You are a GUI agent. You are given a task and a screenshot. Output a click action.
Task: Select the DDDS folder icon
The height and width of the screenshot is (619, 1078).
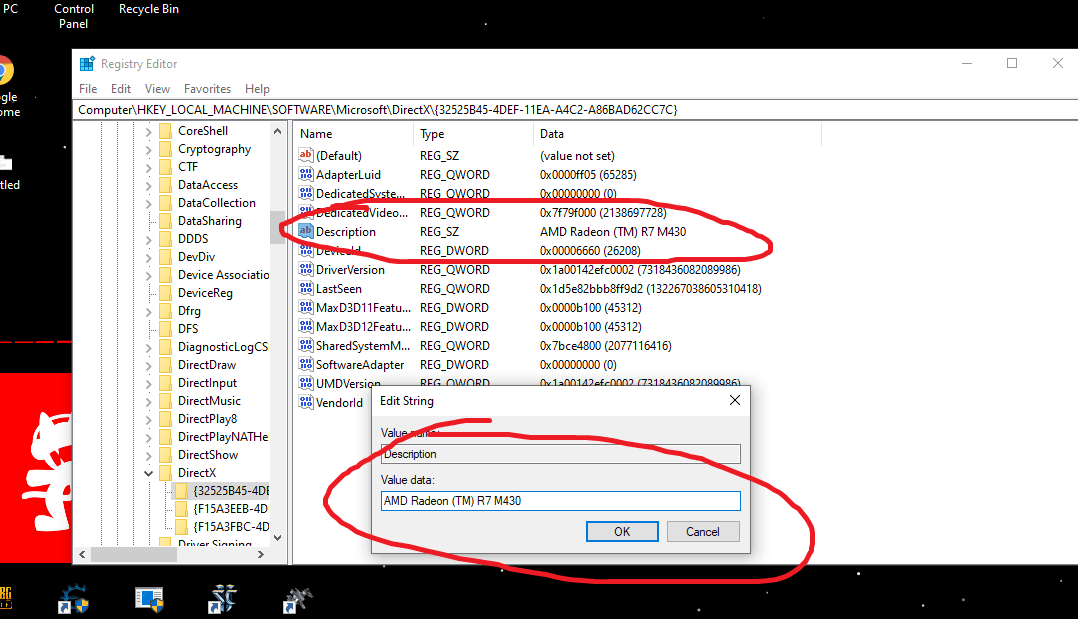click(x=165, y=239)
